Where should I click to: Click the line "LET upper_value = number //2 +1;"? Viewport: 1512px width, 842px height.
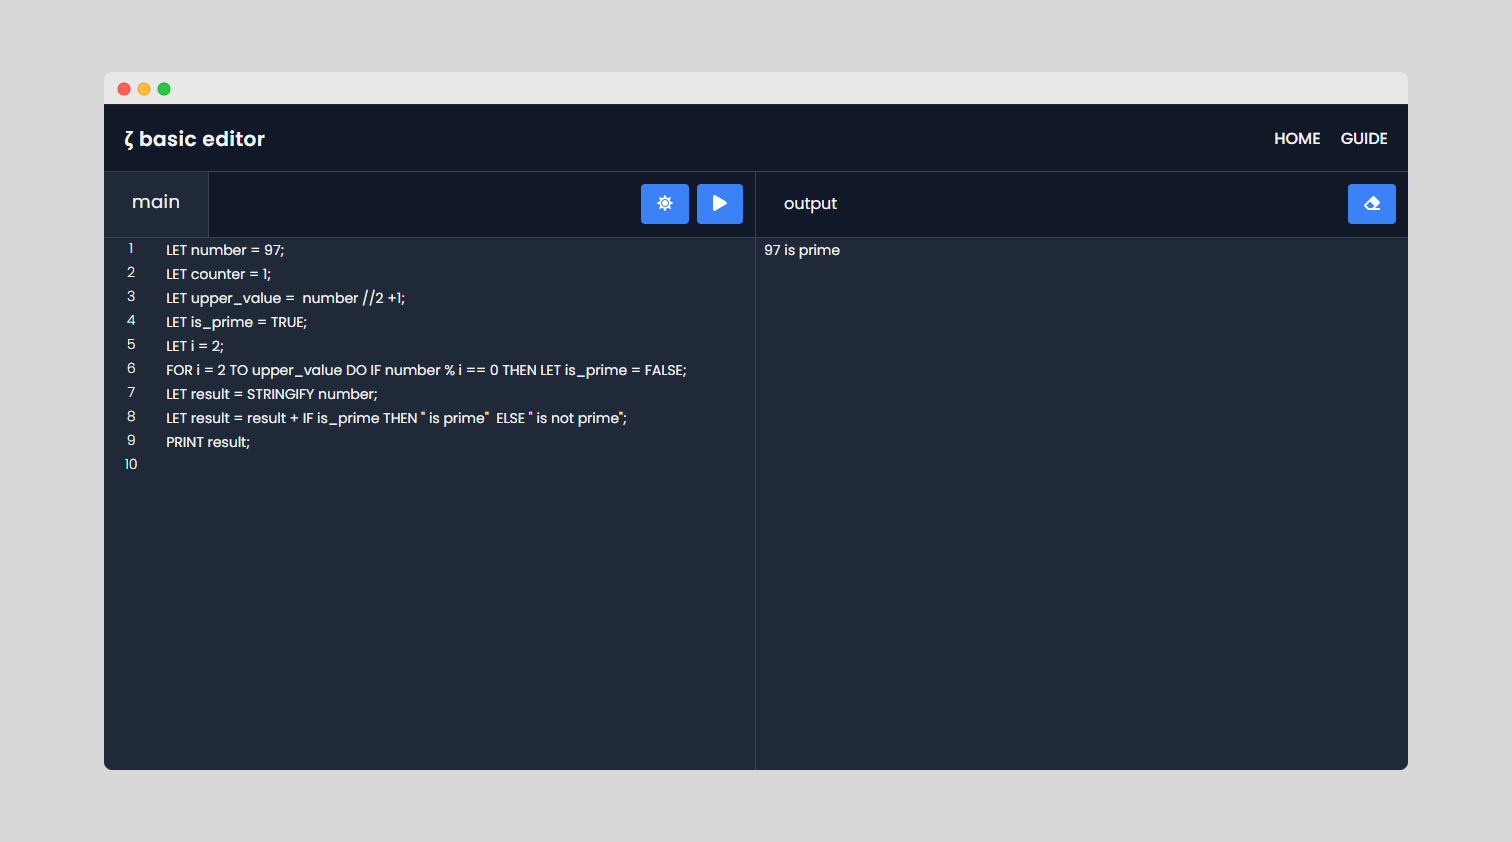coord(285,298)
